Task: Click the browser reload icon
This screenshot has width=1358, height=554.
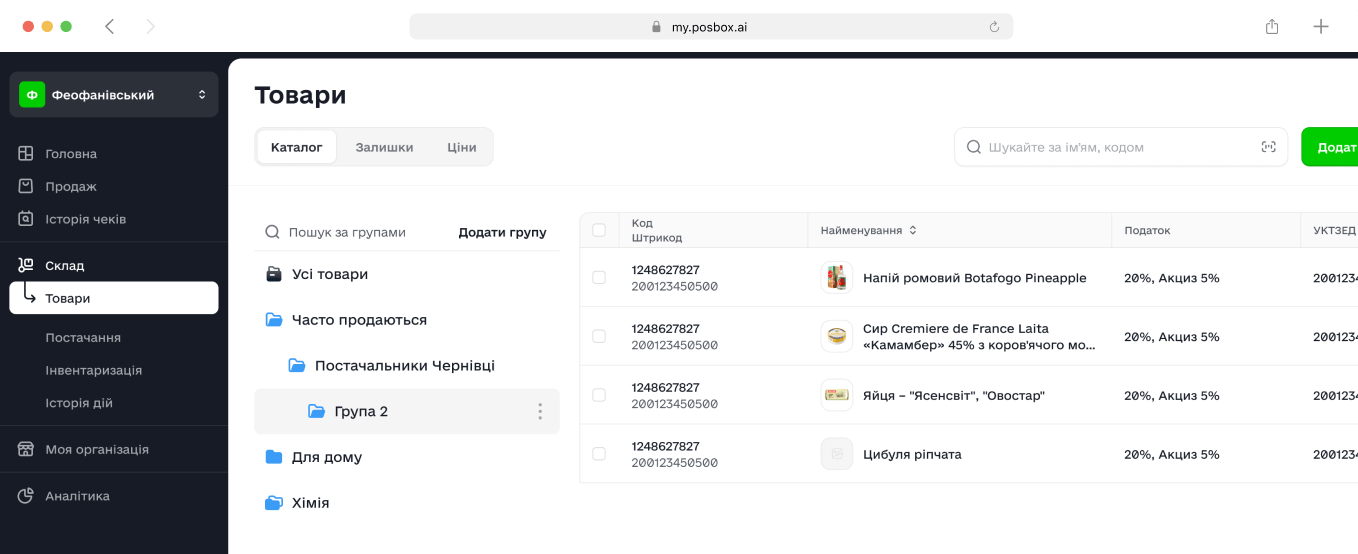Action: [x=994, y=27]
